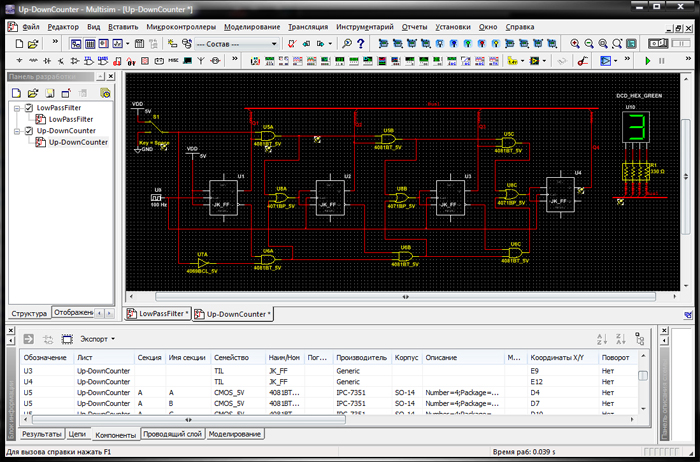700x462 pixels.
Task: Close the design toolbox panel
Action: pos(111,77)
